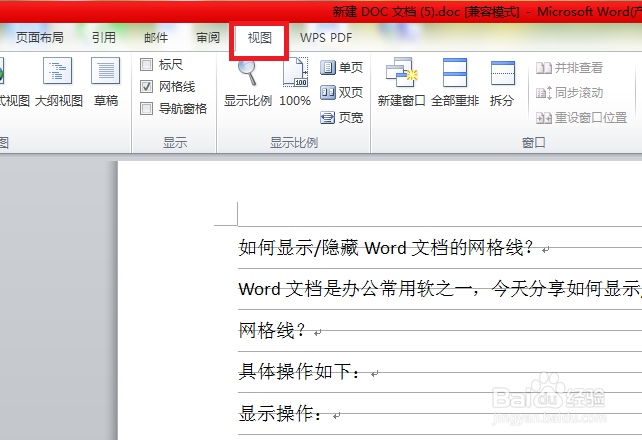Open the Page Layout (页面布局) tab

pos(40,38)
